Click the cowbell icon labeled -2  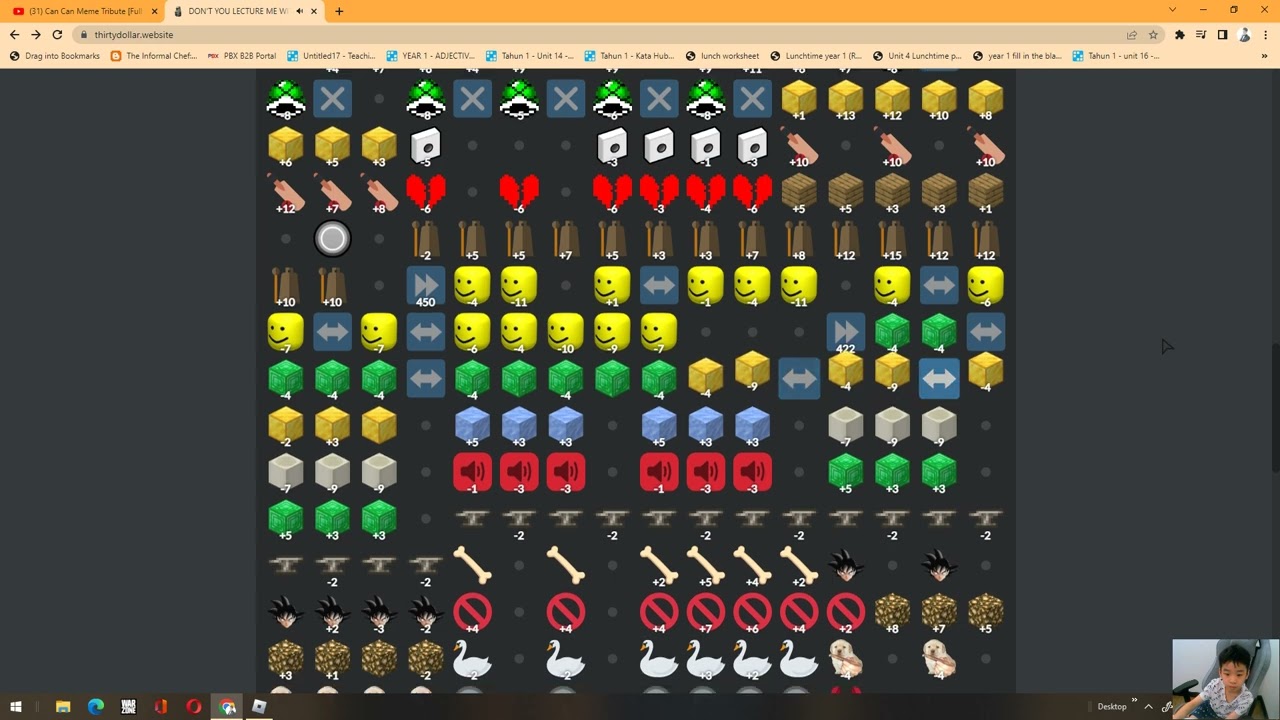426,240
